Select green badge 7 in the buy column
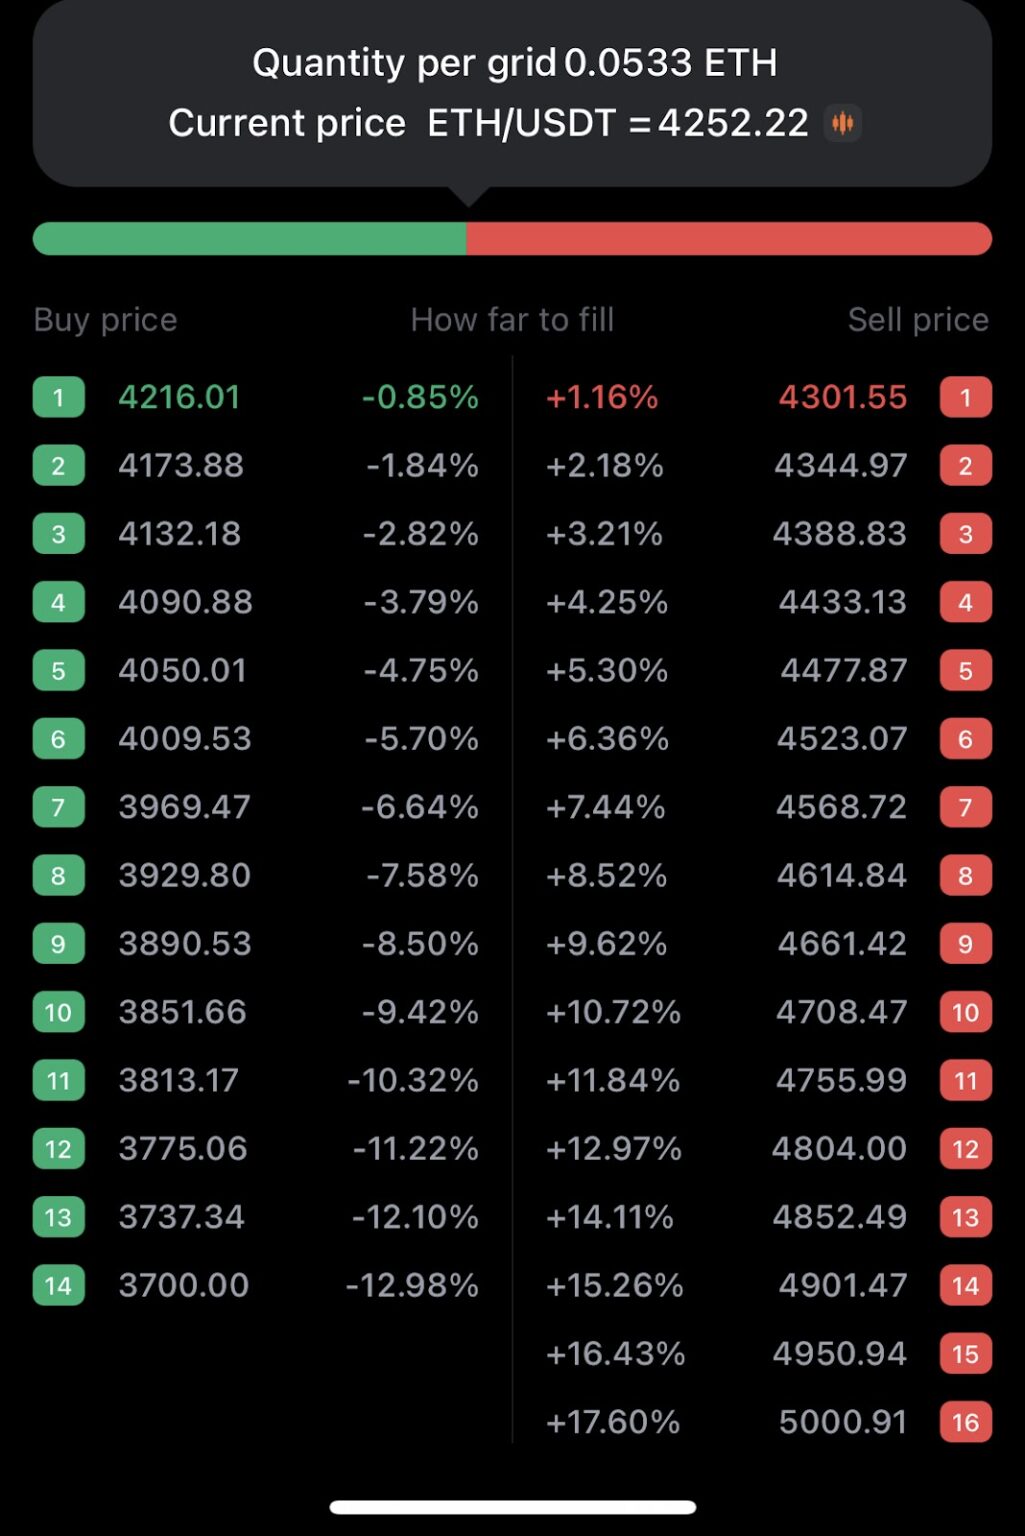Viewport: 1025px width, 1536px height. click(x=58, y=806)
